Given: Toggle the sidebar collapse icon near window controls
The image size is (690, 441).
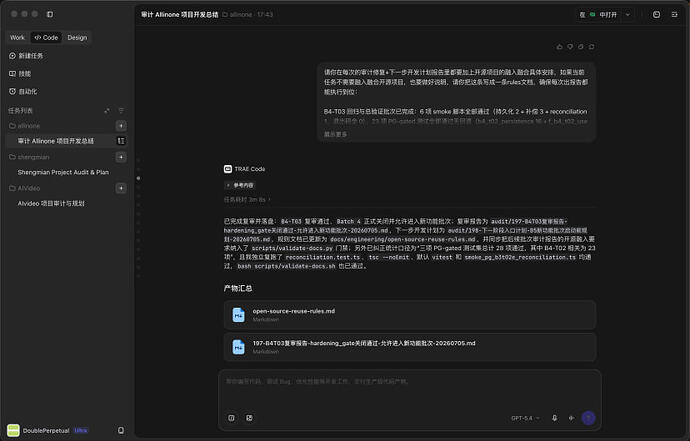Looking at the screenshot, I should pyautogui.click(x=50, y=14).
